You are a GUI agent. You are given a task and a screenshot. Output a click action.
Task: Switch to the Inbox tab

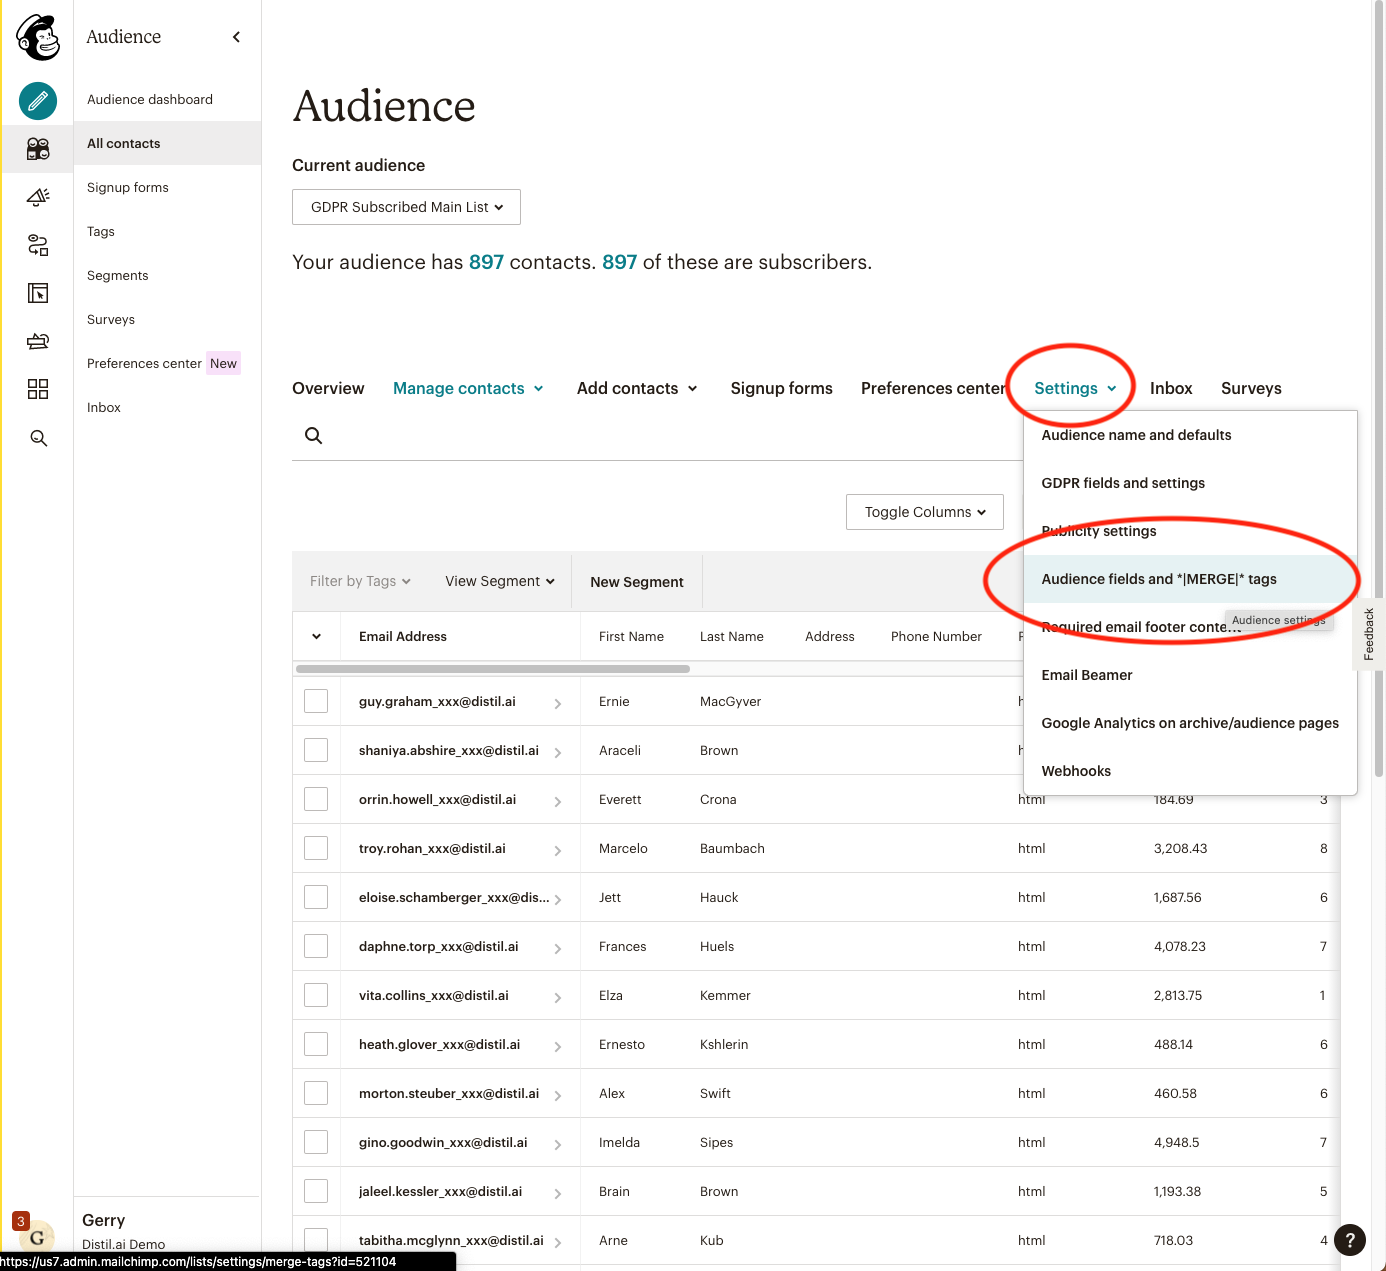pos(1171,388)
